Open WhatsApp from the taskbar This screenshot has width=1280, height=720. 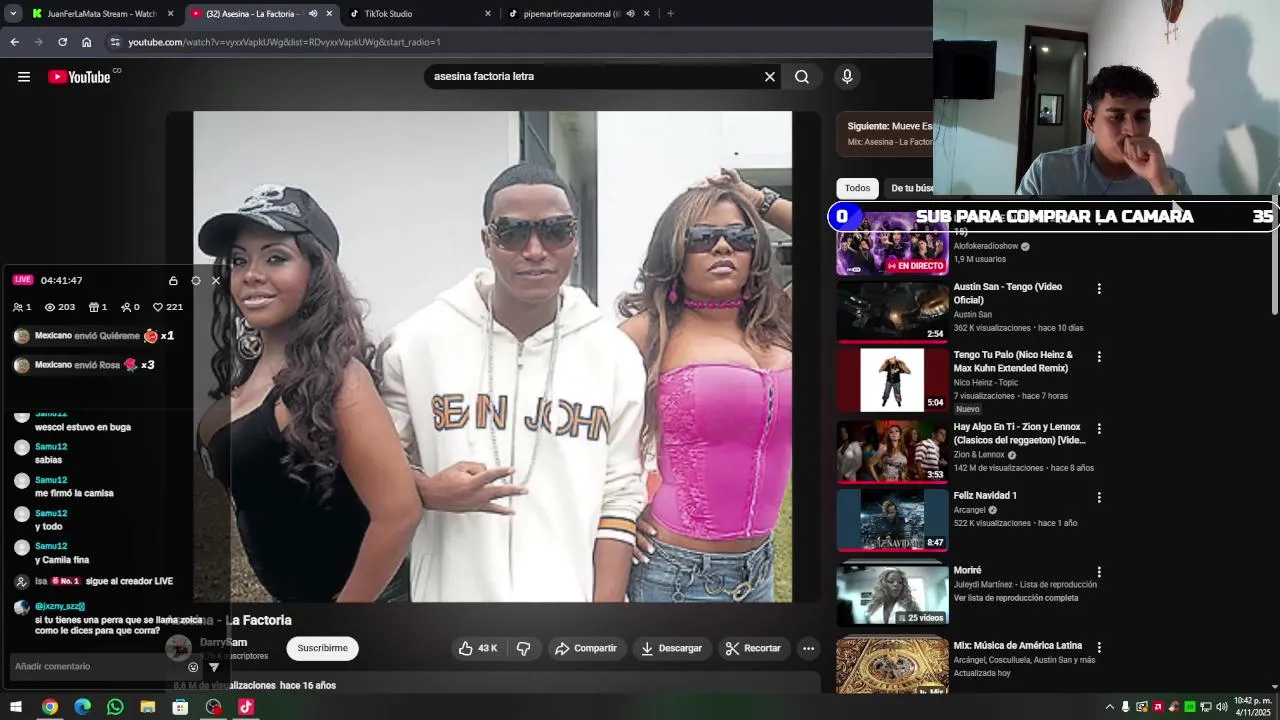tap(115, 707)
